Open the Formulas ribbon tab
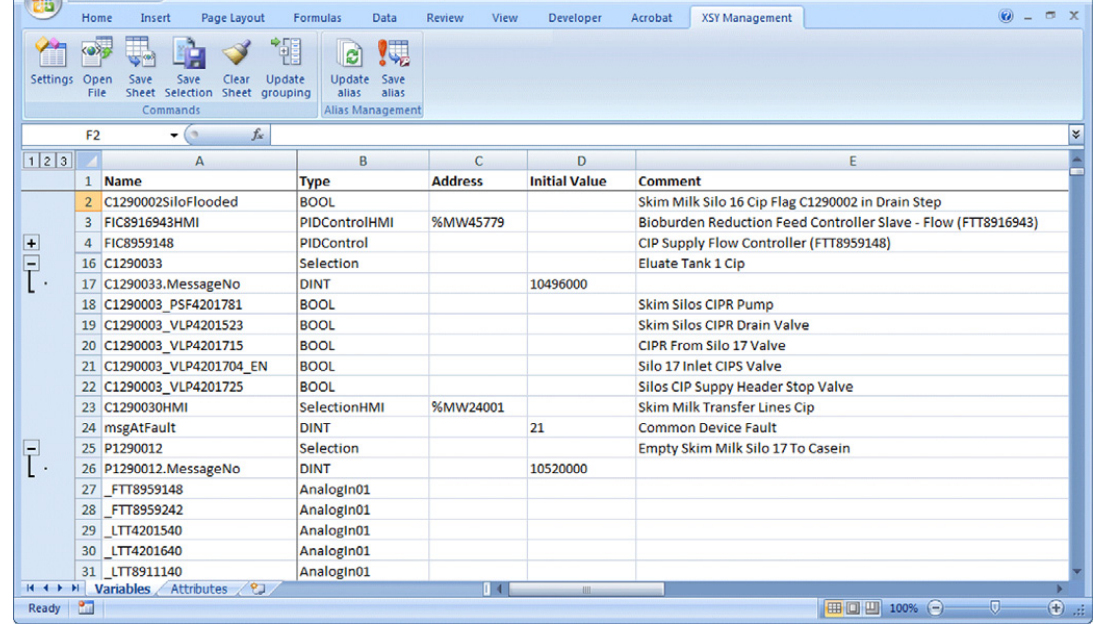The width and height of the screenshot is (1107, 626). pos(317,18)
